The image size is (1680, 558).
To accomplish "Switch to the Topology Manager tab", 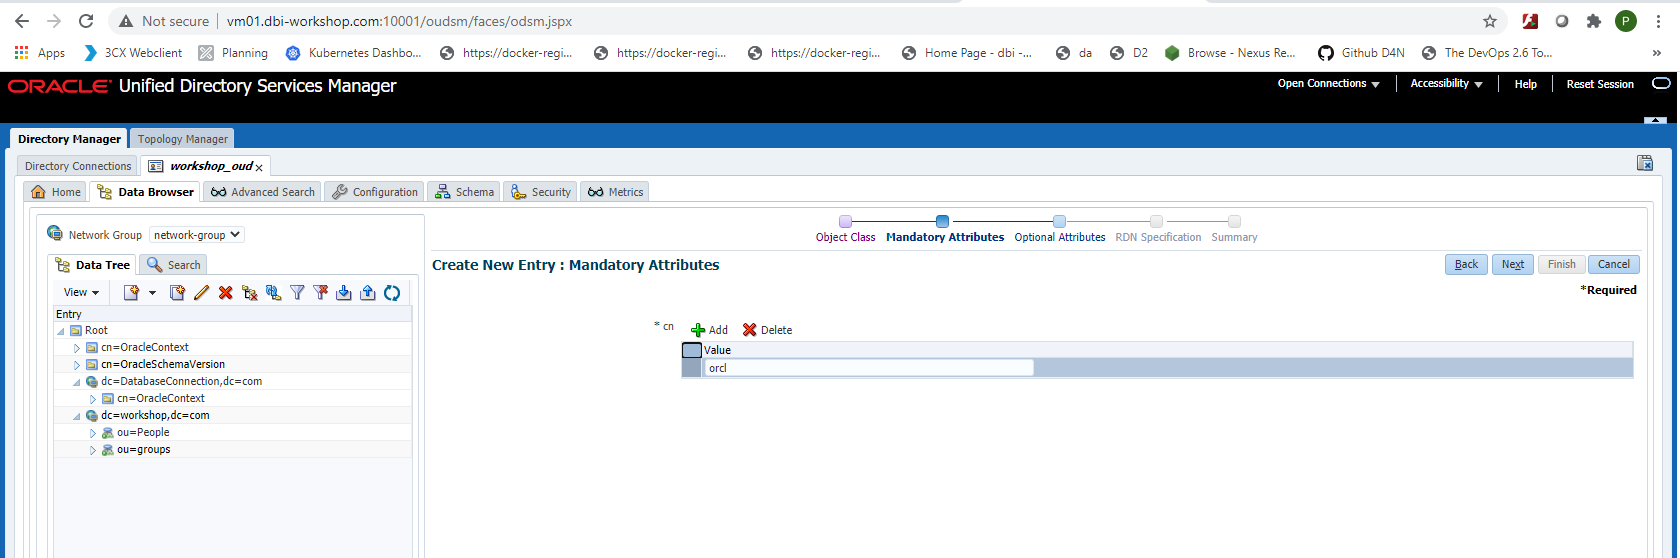I will 183,139.
